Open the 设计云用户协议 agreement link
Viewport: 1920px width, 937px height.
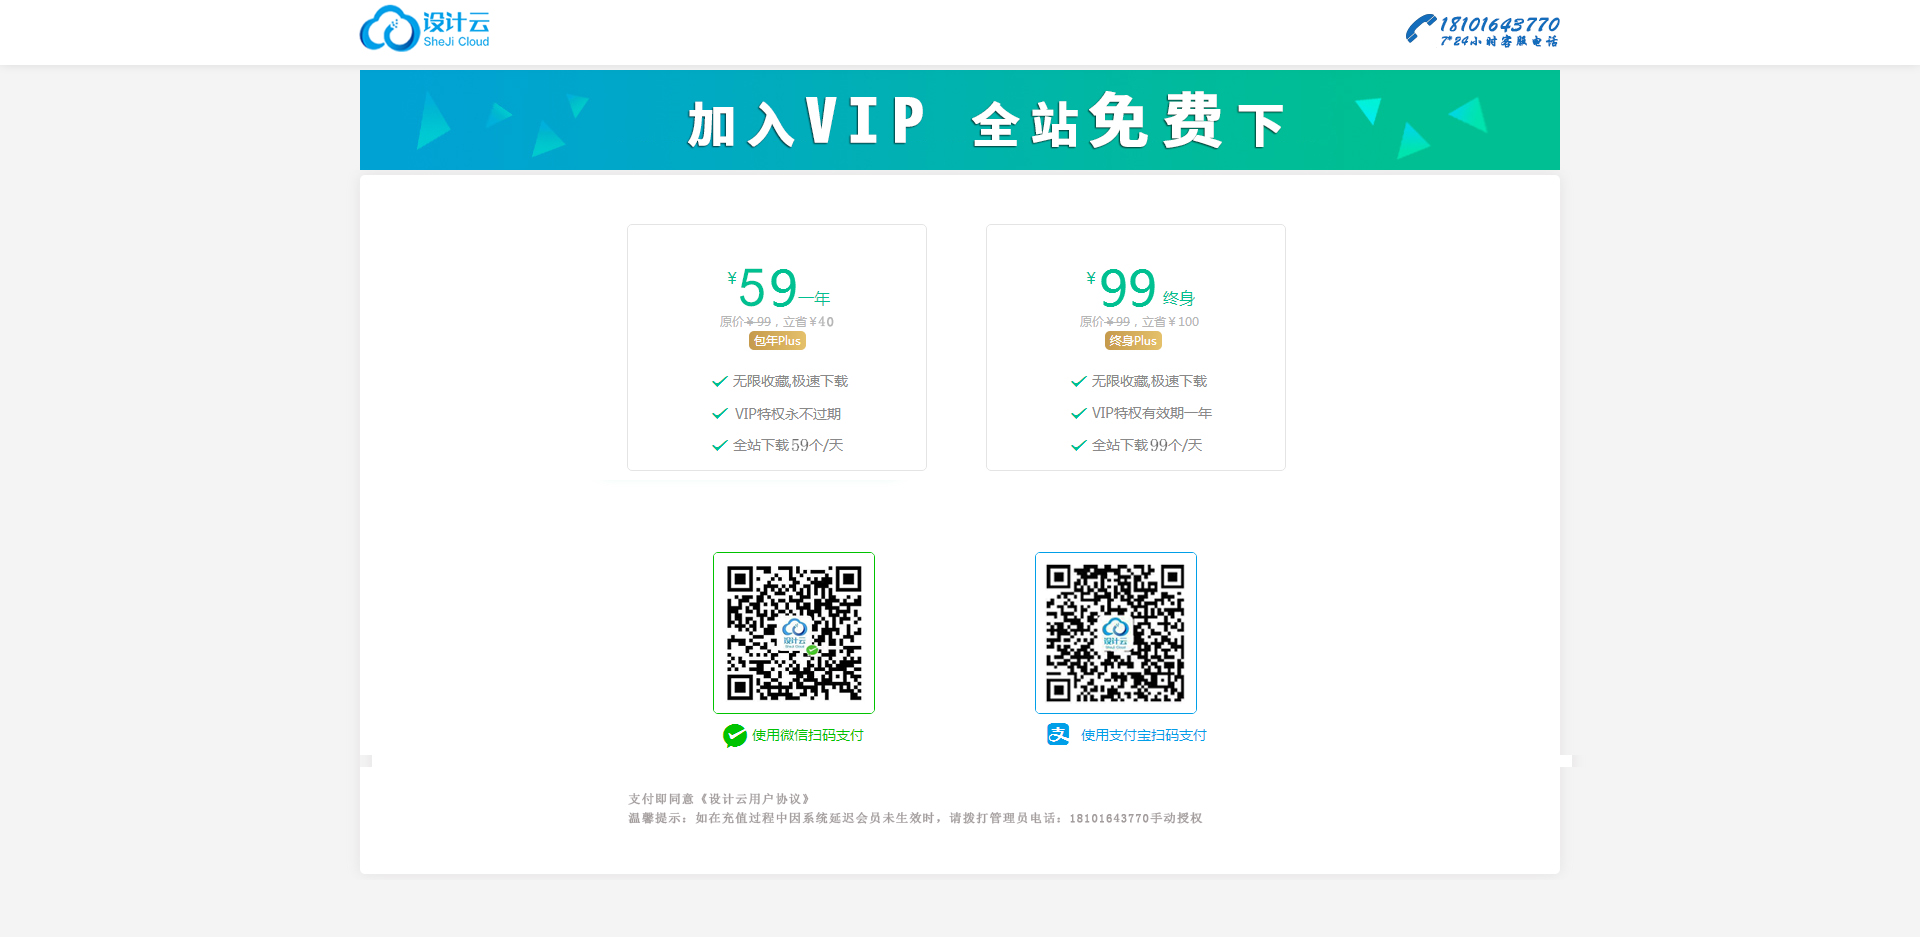(755, 799)
